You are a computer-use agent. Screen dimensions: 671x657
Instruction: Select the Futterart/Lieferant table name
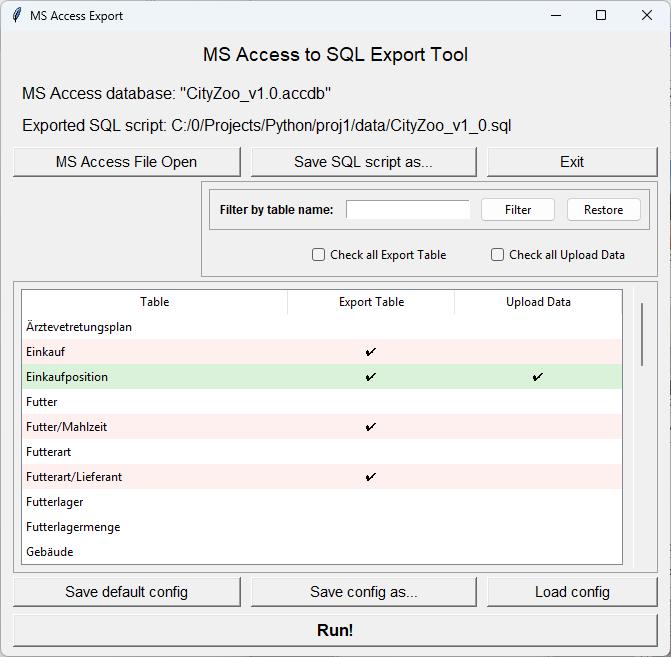(x=74, y=477)
